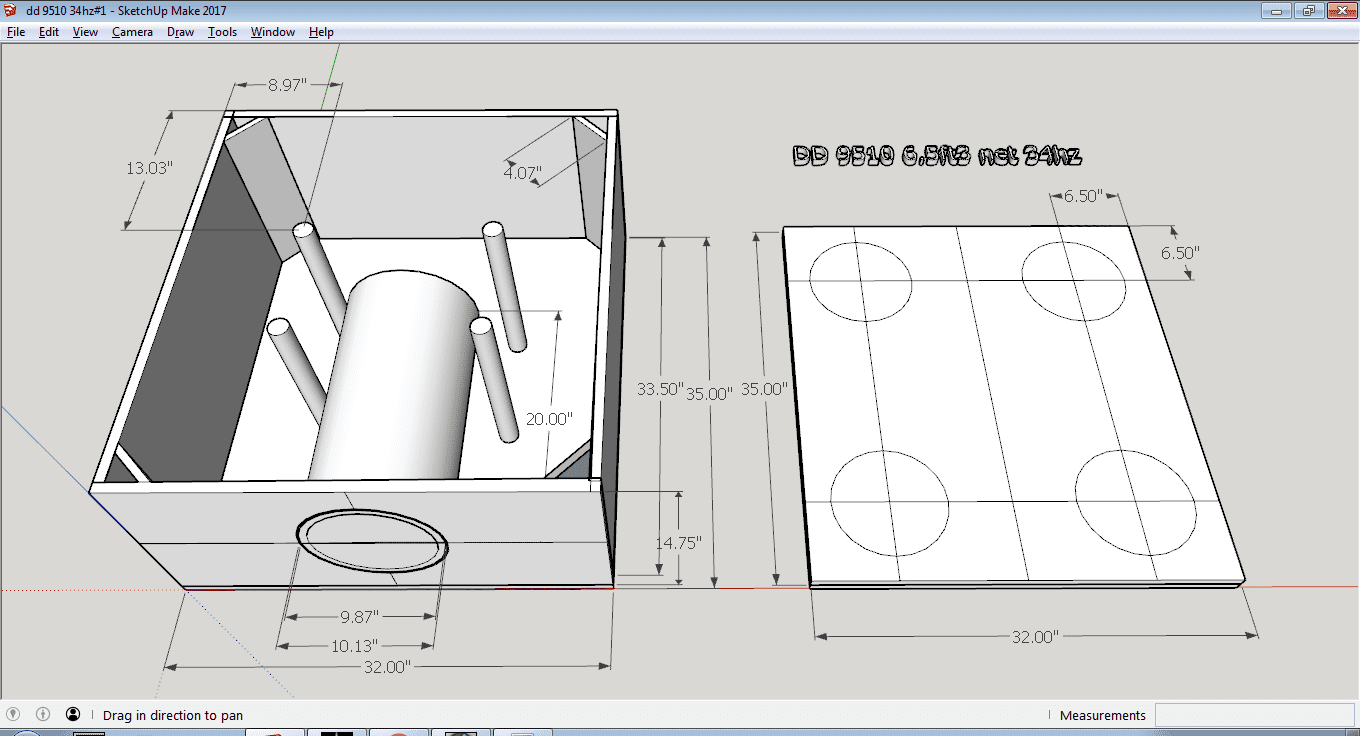
Task: Click the window title "dd 9510 34hz#1 - SketchUp Make 2017"
Action: coord(126,11)
